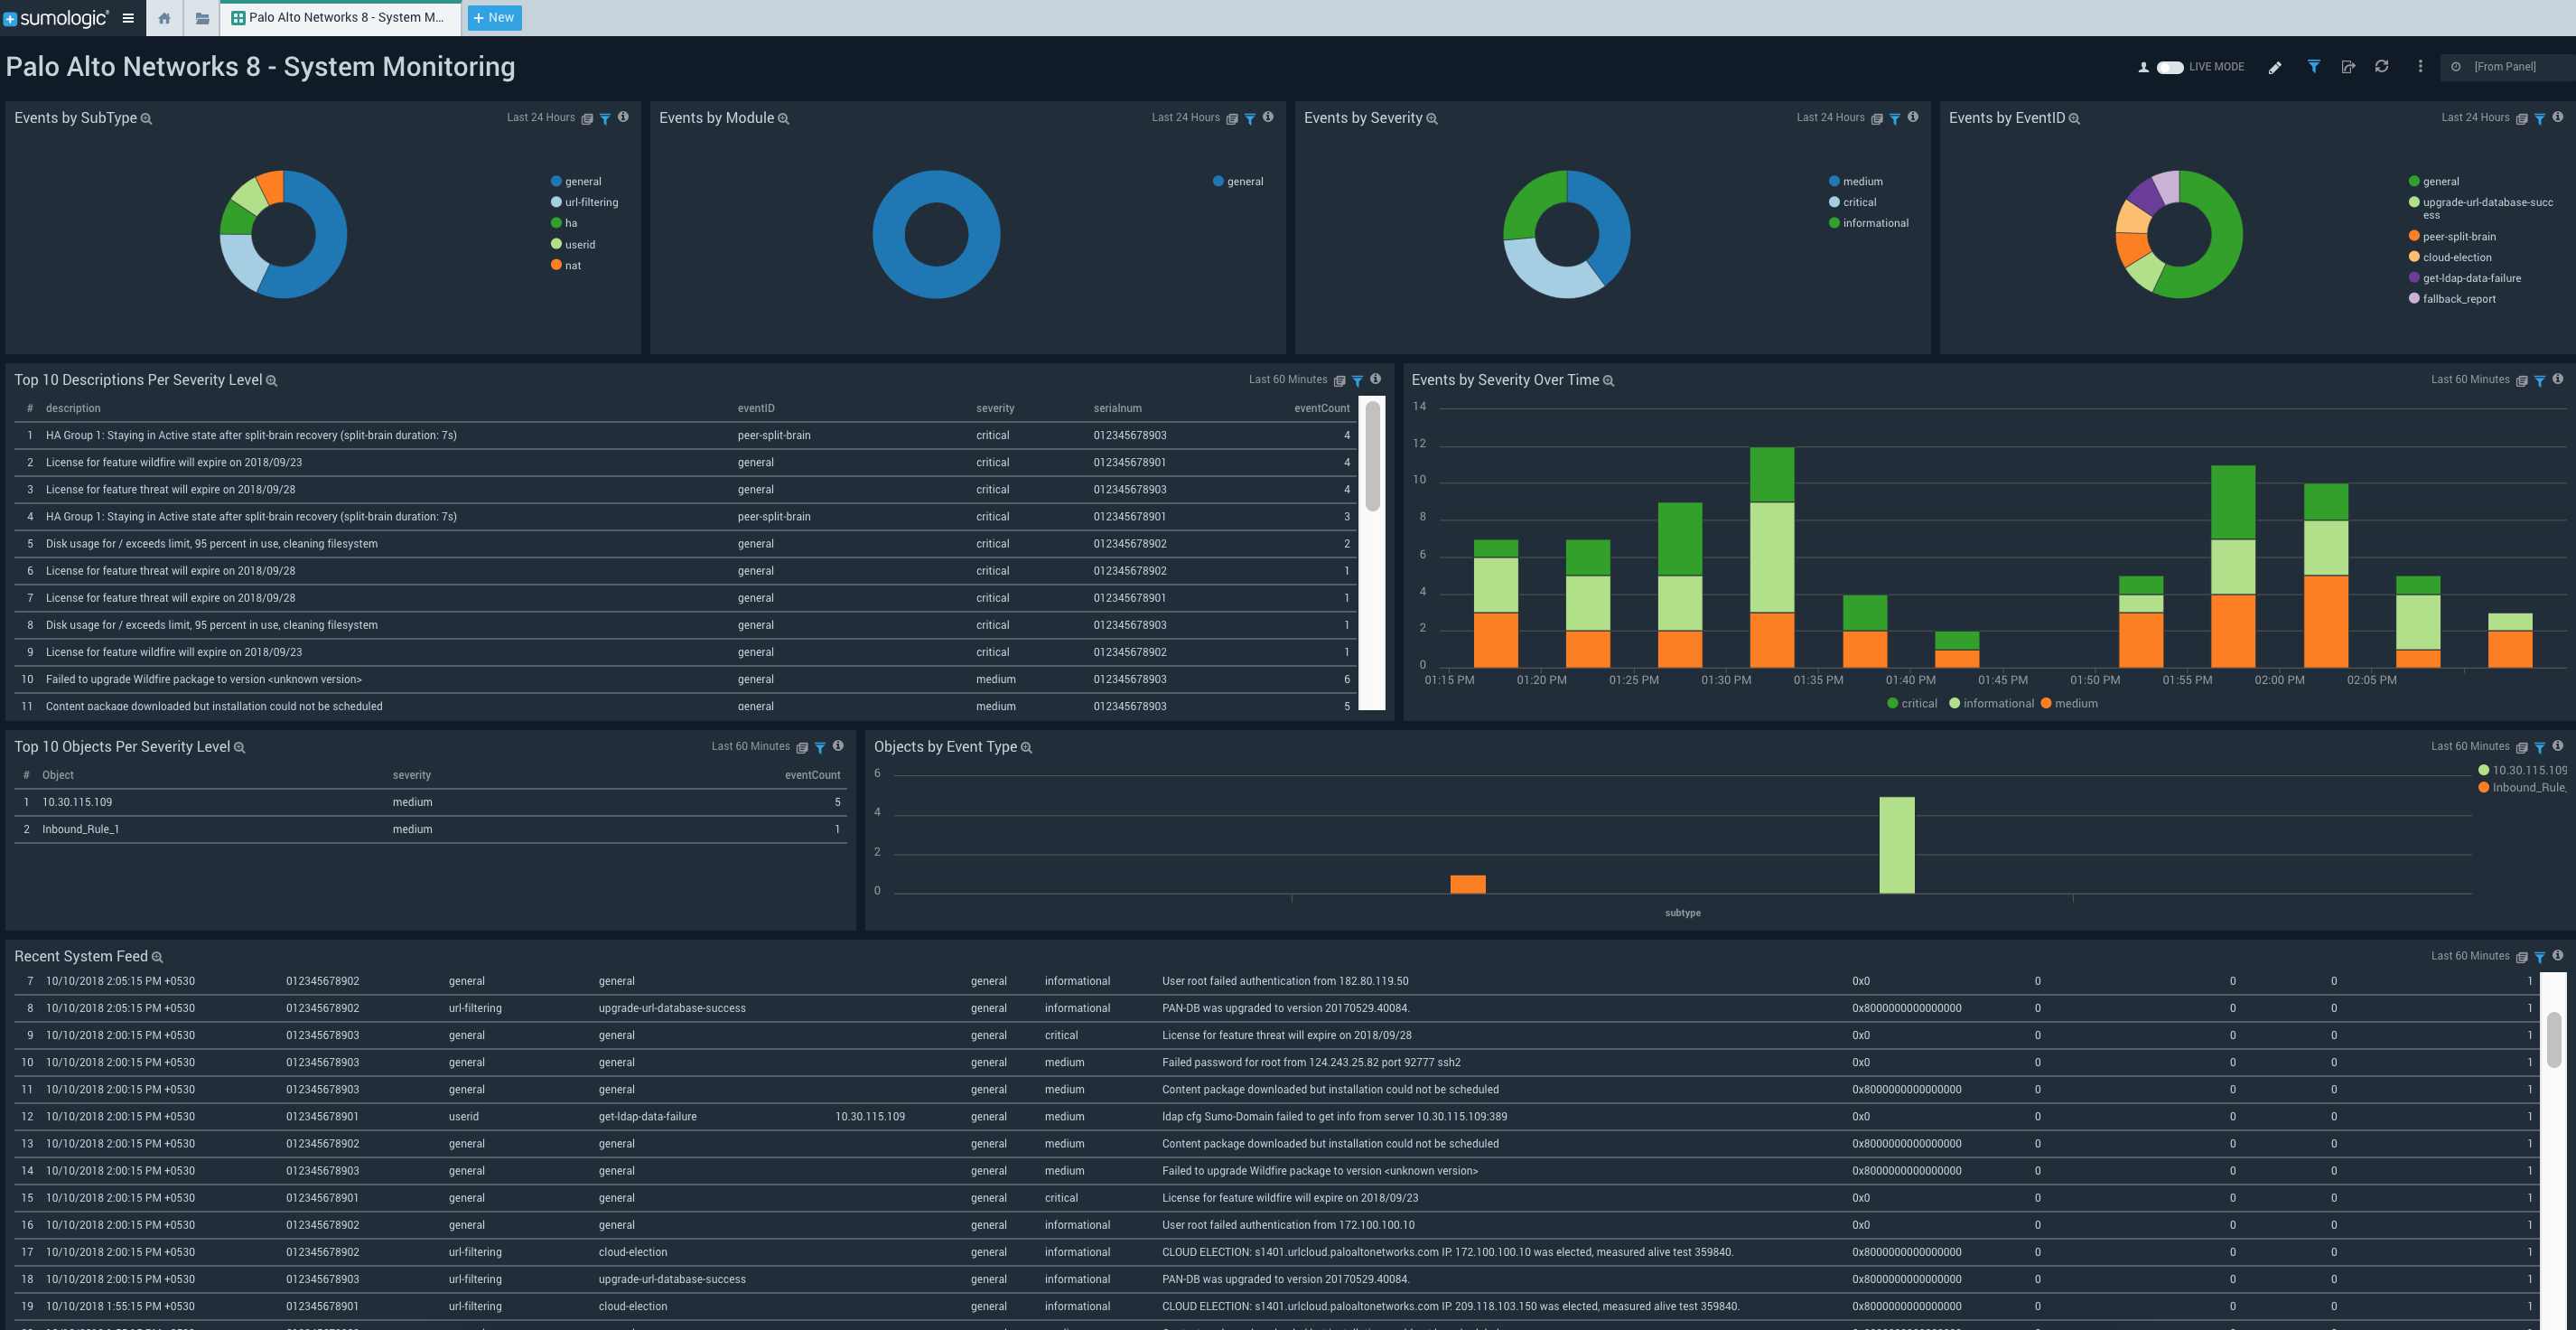The image size is (2576, 1330).
Task: Click scrollbar of Top 10 Descriptions table
Action: [x=1373, y=456]
